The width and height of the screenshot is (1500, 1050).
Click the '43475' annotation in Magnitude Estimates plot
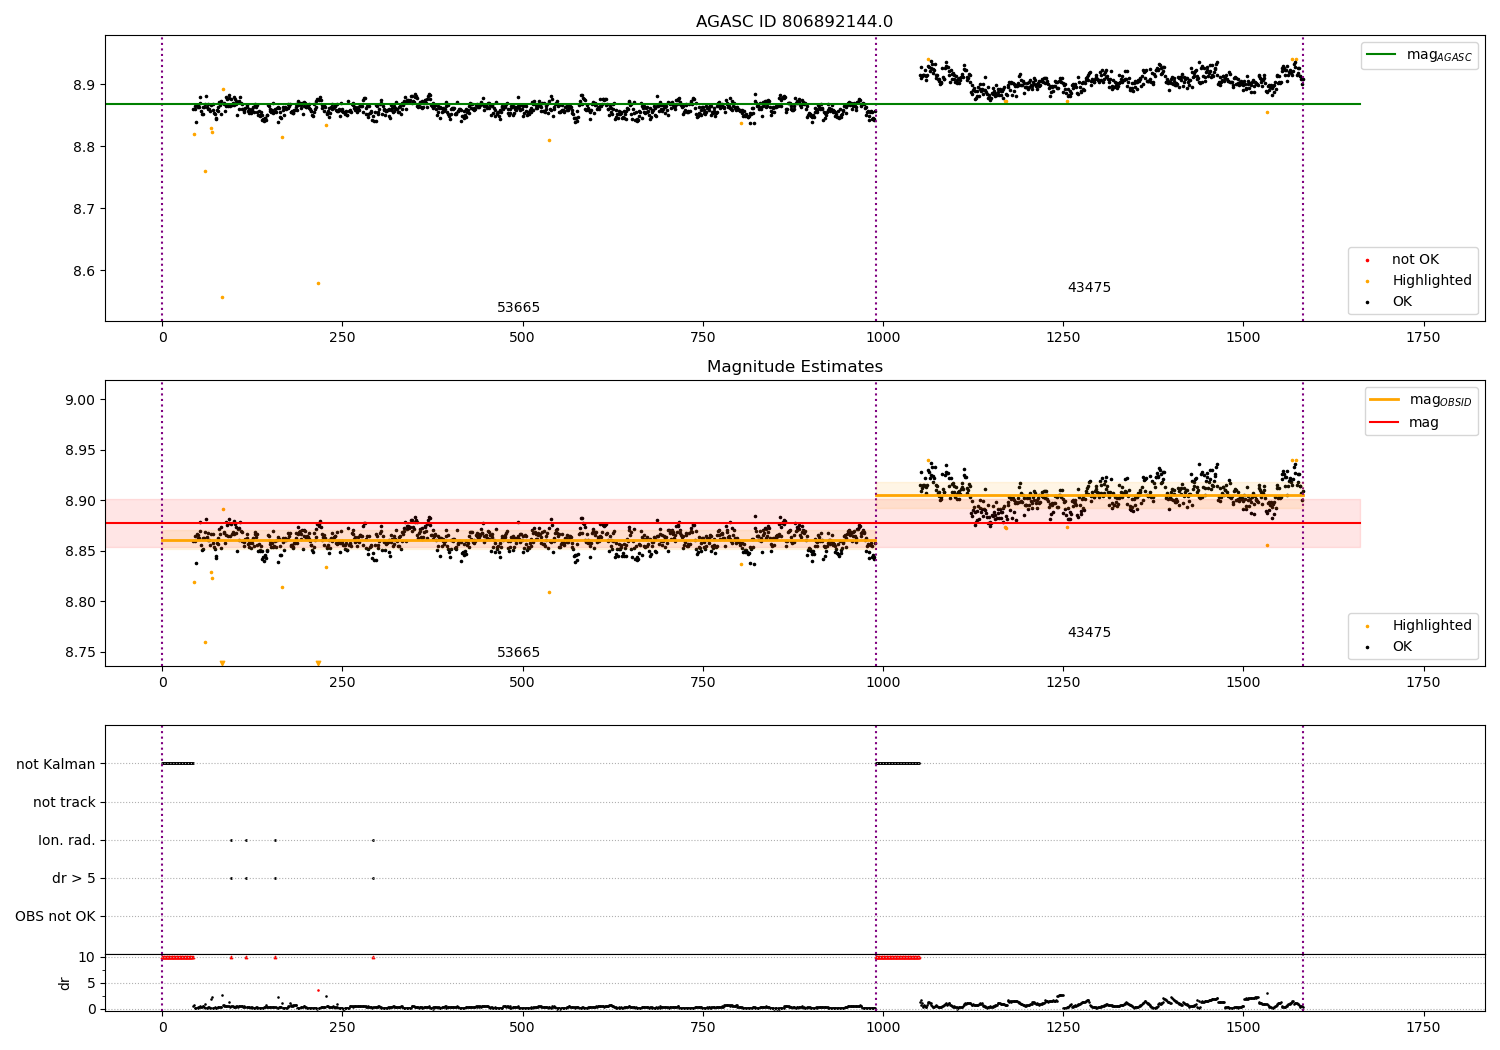1089,633
